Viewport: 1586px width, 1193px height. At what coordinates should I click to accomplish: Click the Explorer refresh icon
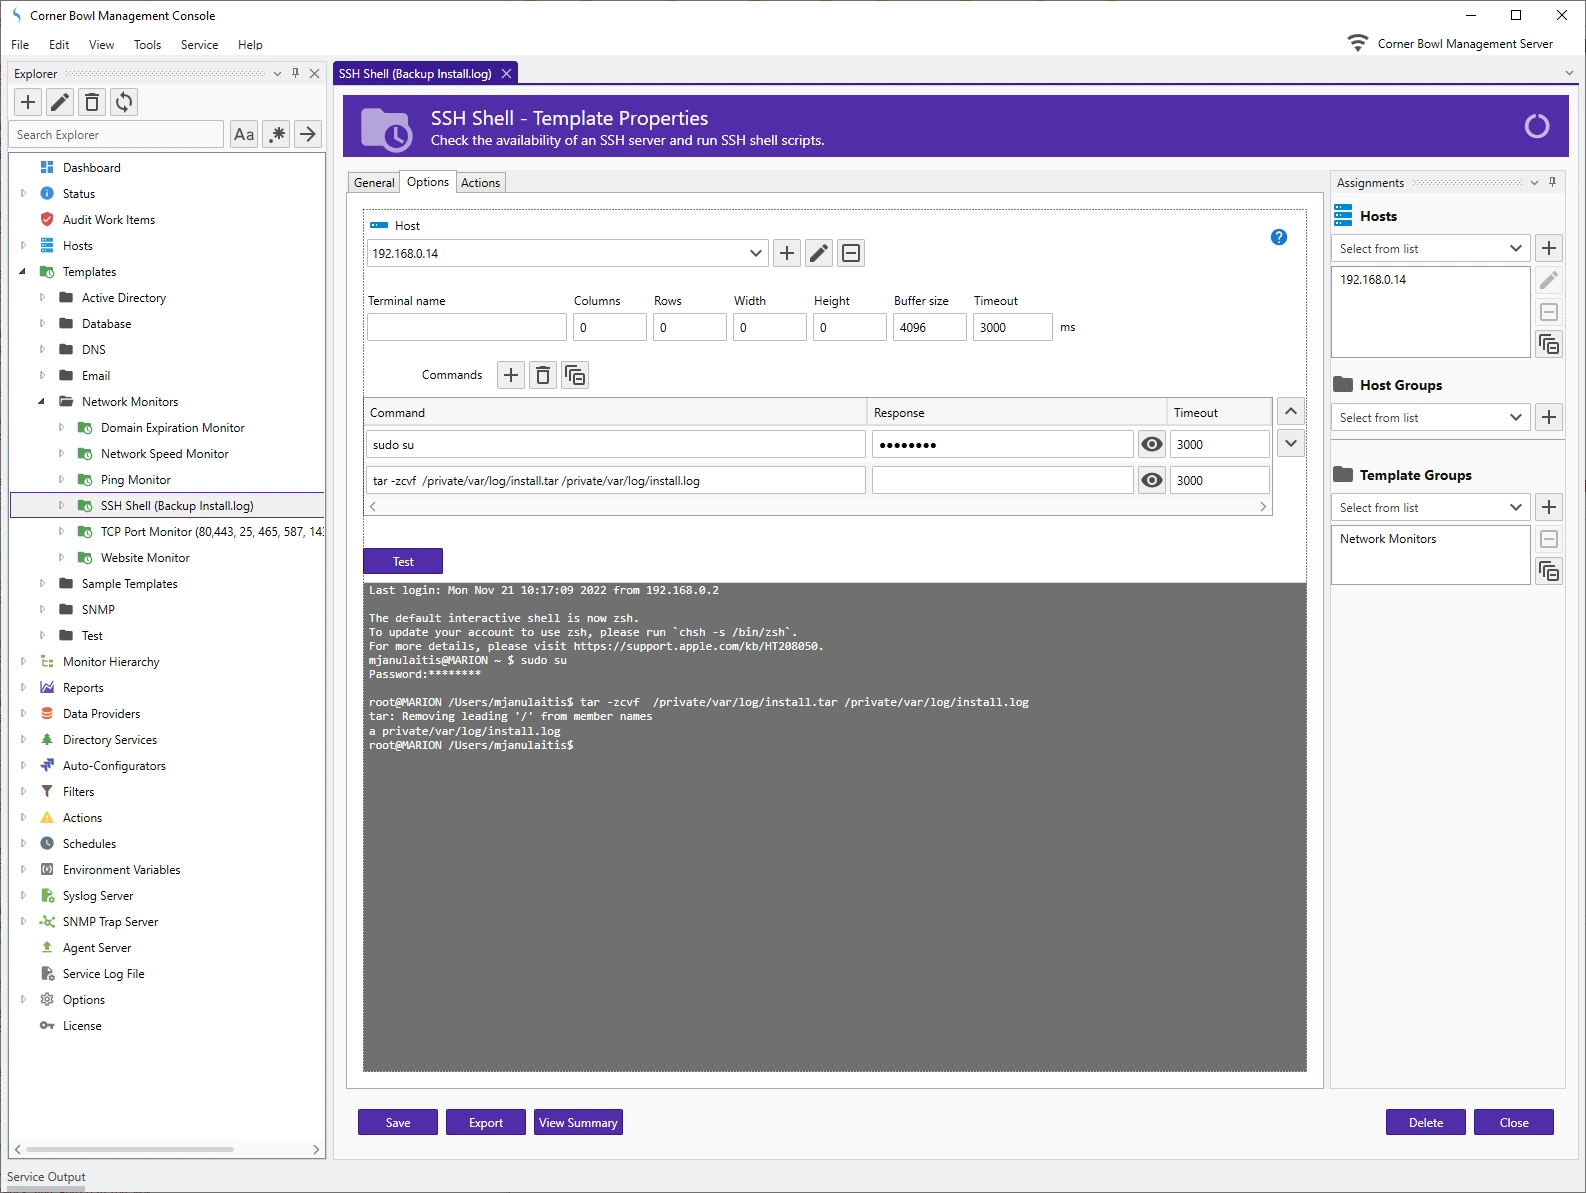point(124,102)
